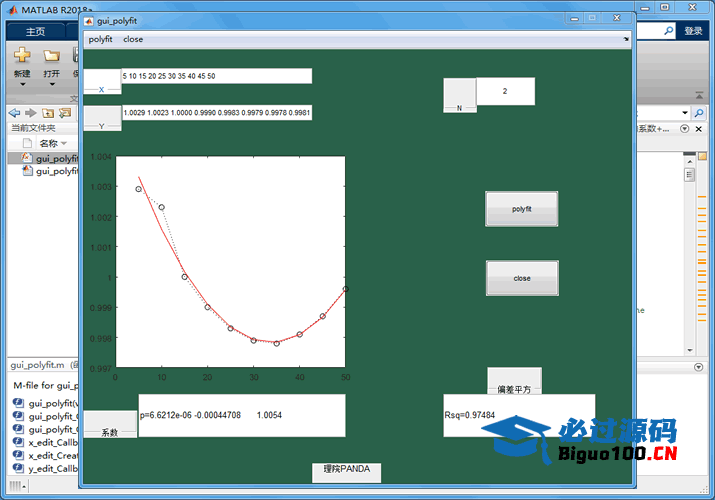This screenshot has width=715, height=500.
Task: Click the fitted plot axes area
Action: tap(231, 261)
